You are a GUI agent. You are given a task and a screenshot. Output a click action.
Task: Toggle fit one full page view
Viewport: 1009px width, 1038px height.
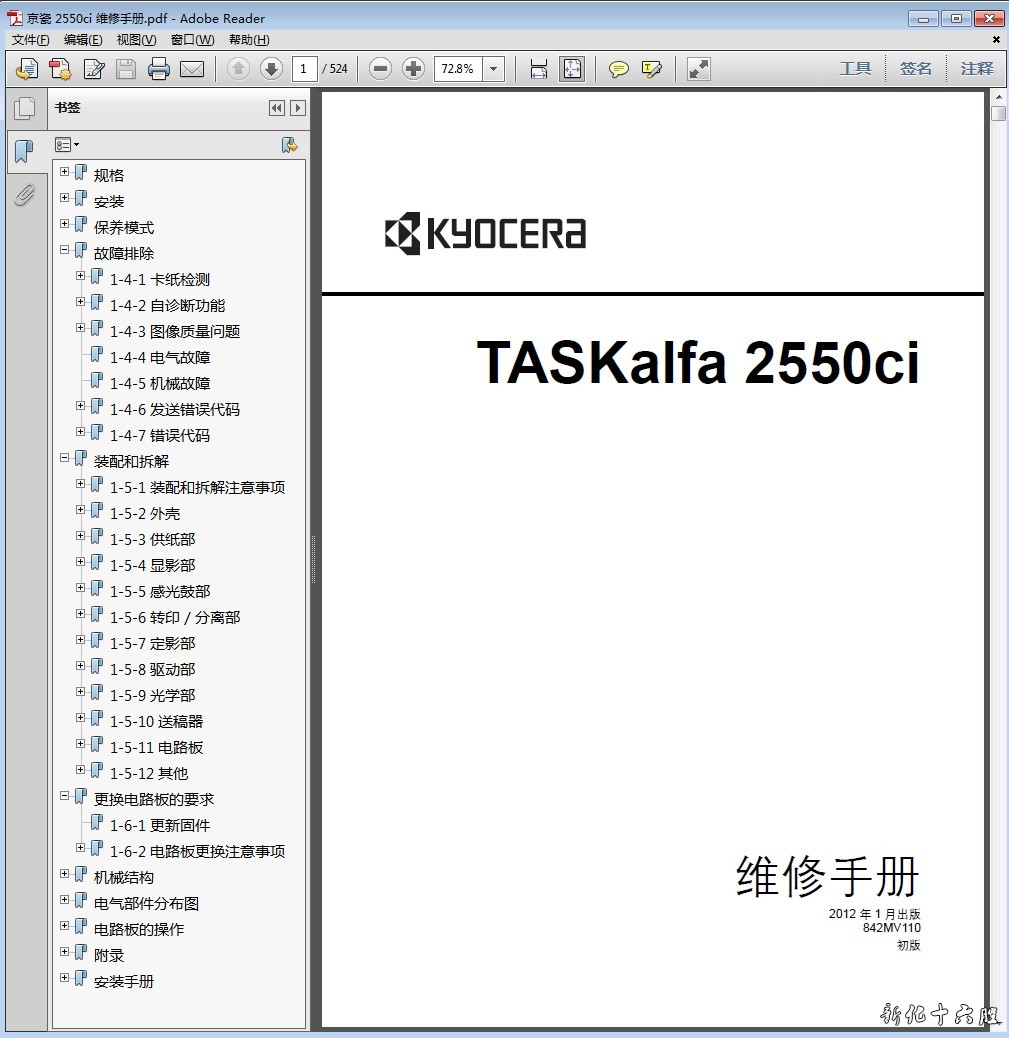(x=572, y=69)
